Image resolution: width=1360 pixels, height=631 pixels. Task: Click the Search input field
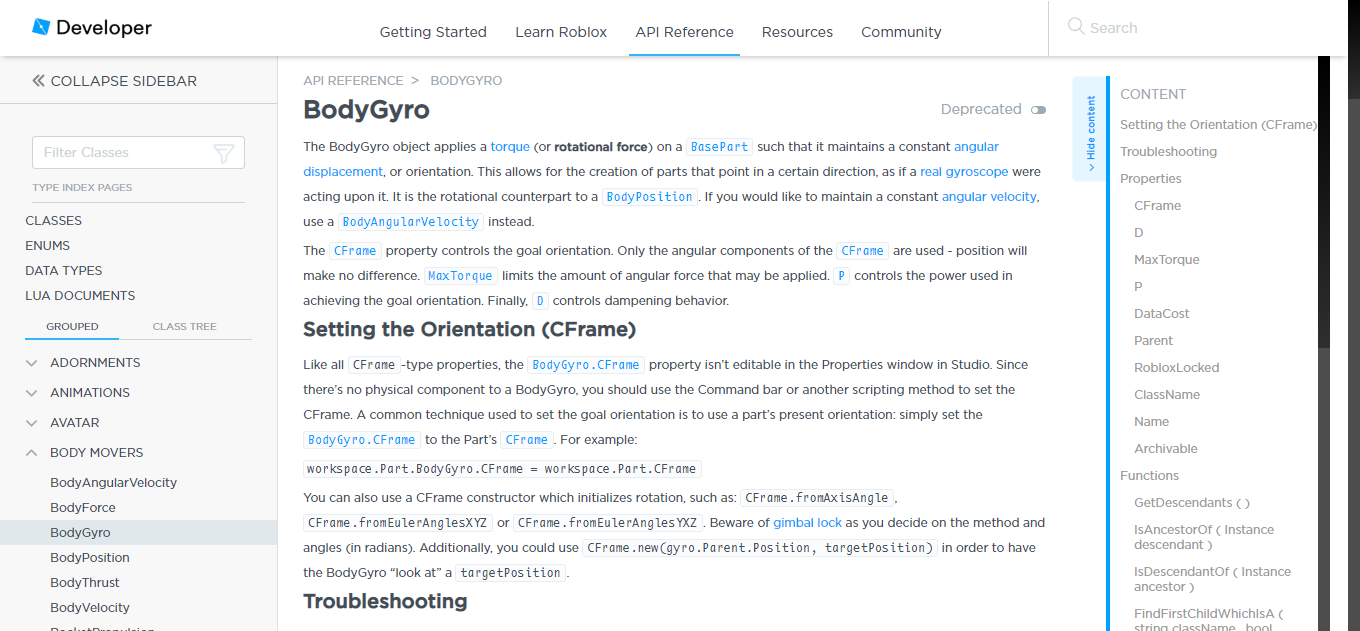click(x=1200, y=28)
